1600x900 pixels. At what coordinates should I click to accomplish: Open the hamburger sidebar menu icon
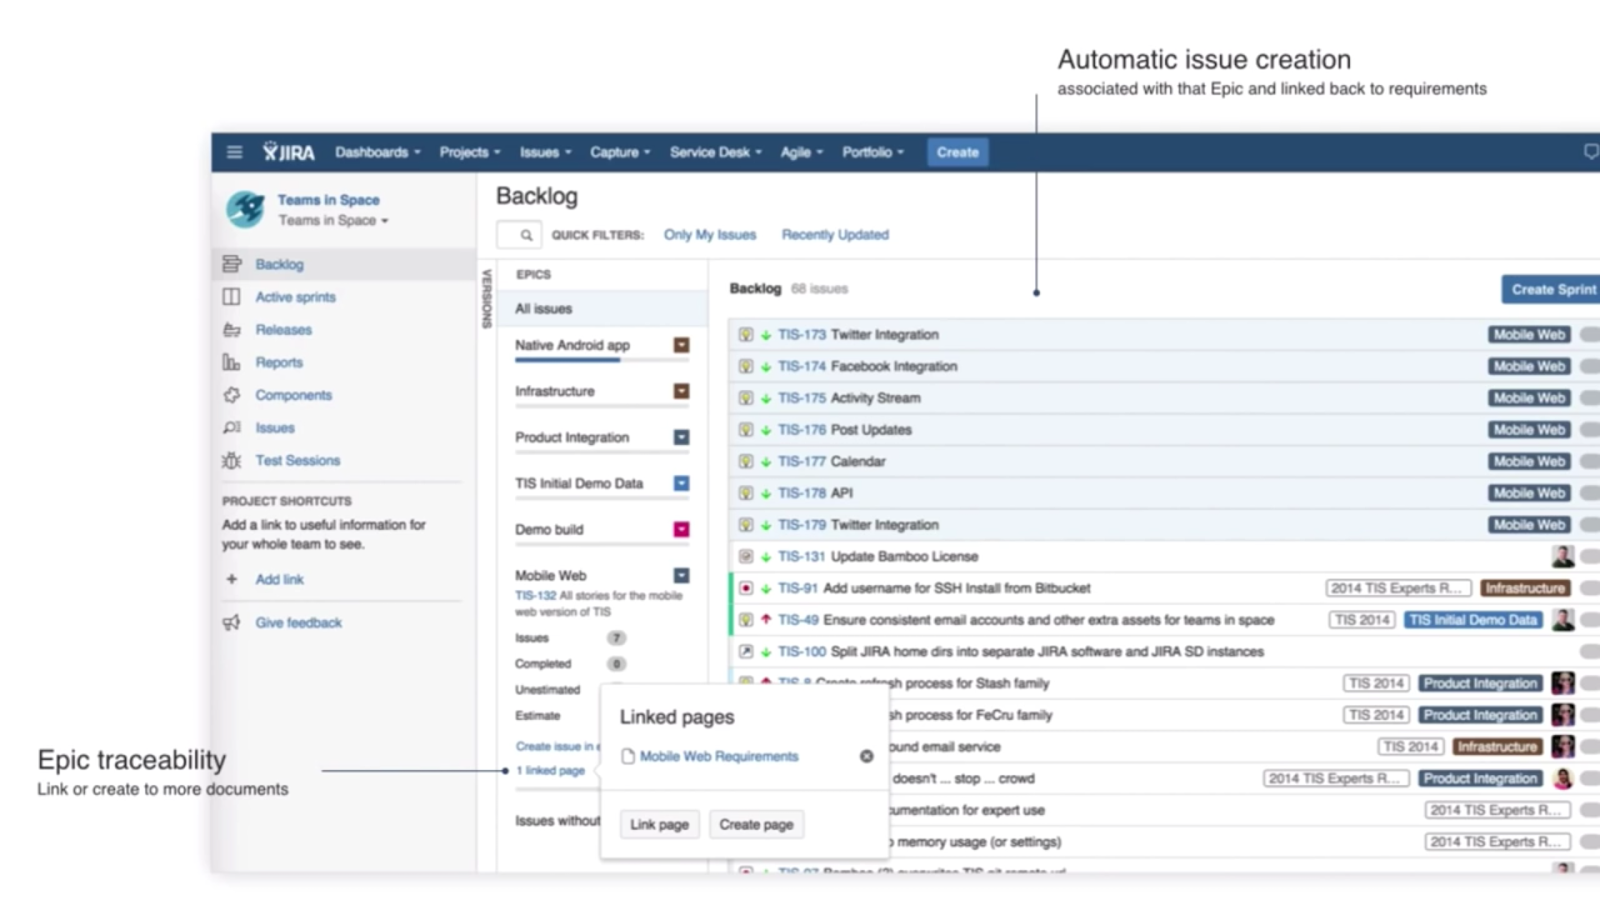pyautogui.click(x=234, y=152)
